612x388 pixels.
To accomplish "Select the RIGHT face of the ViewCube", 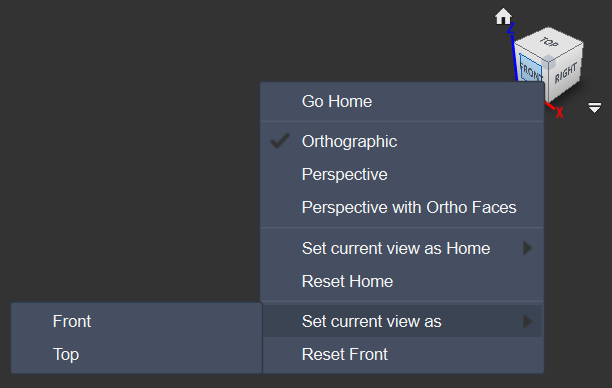I will (x=566, y=73).
